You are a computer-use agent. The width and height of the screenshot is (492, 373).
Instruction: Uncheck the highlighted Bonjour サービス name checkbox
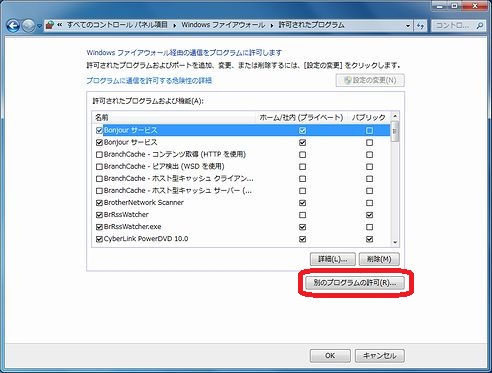click(99, 130)
